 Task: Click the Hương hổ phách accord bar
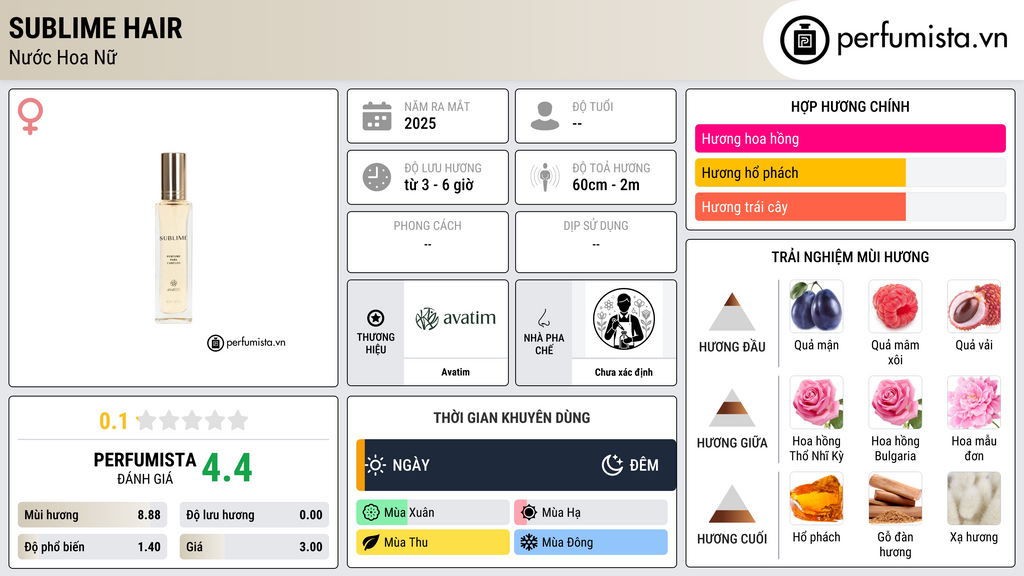(x=850, y=173)
